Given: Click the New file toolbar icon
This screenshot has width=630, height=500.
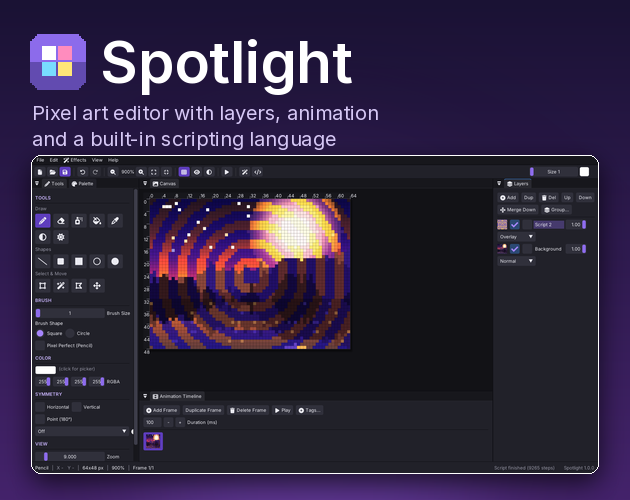Looking at the screenshot, I should point(40,172).
